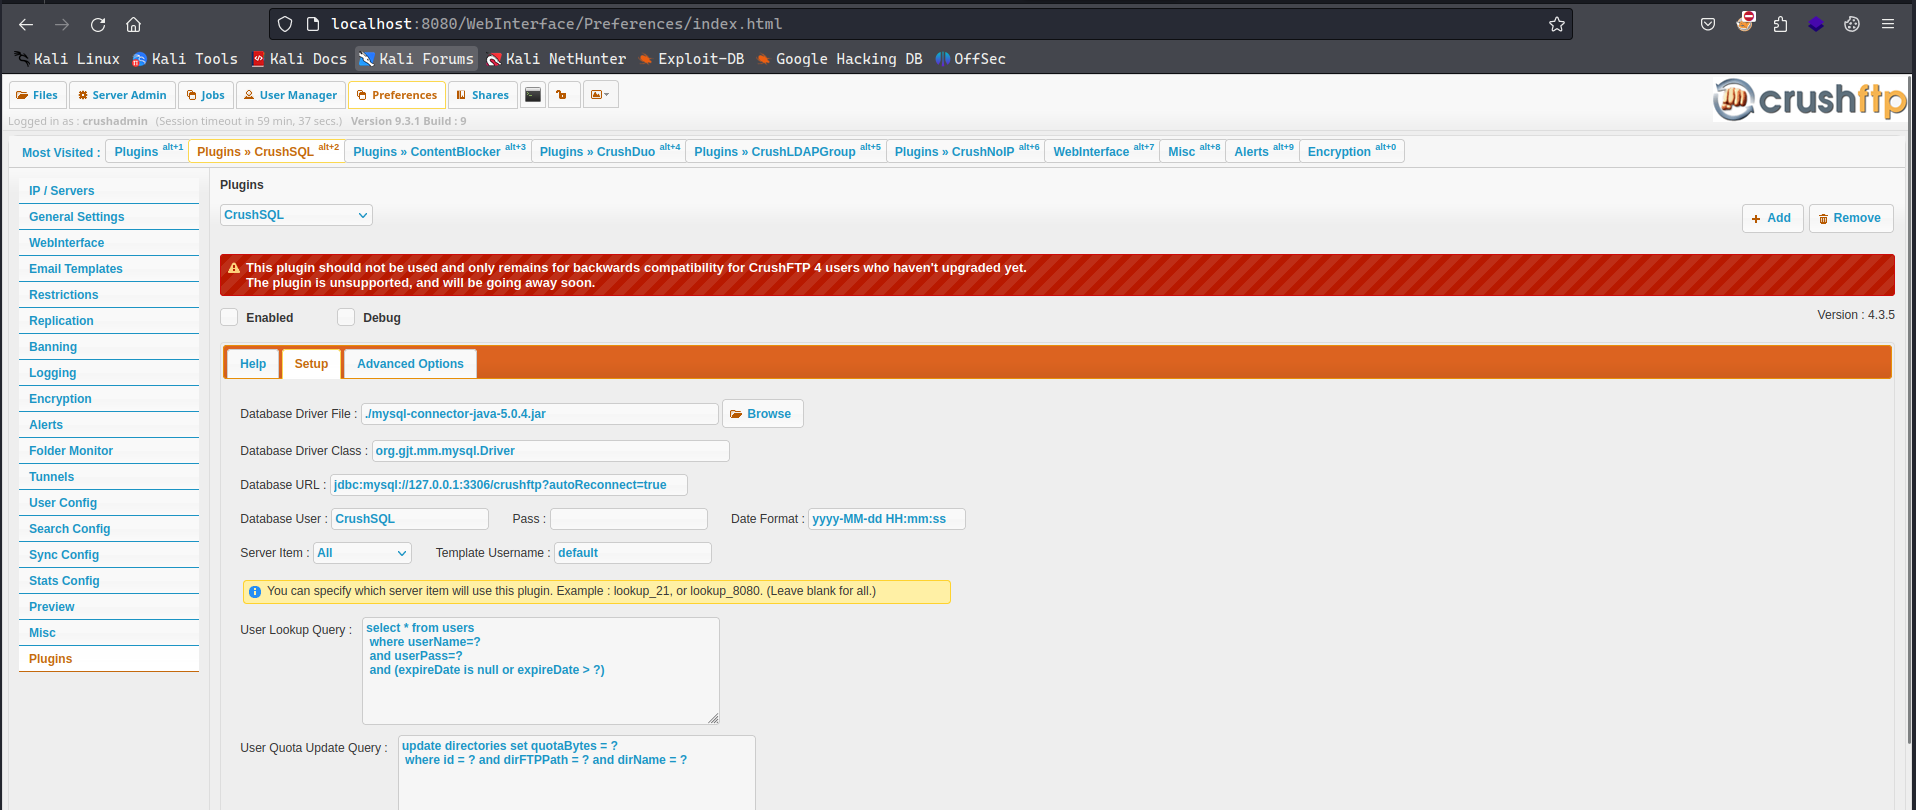Switch to the Setup tab
Image resolution: width=1916 pixels, height=810 pixels.
coord(311,364)
